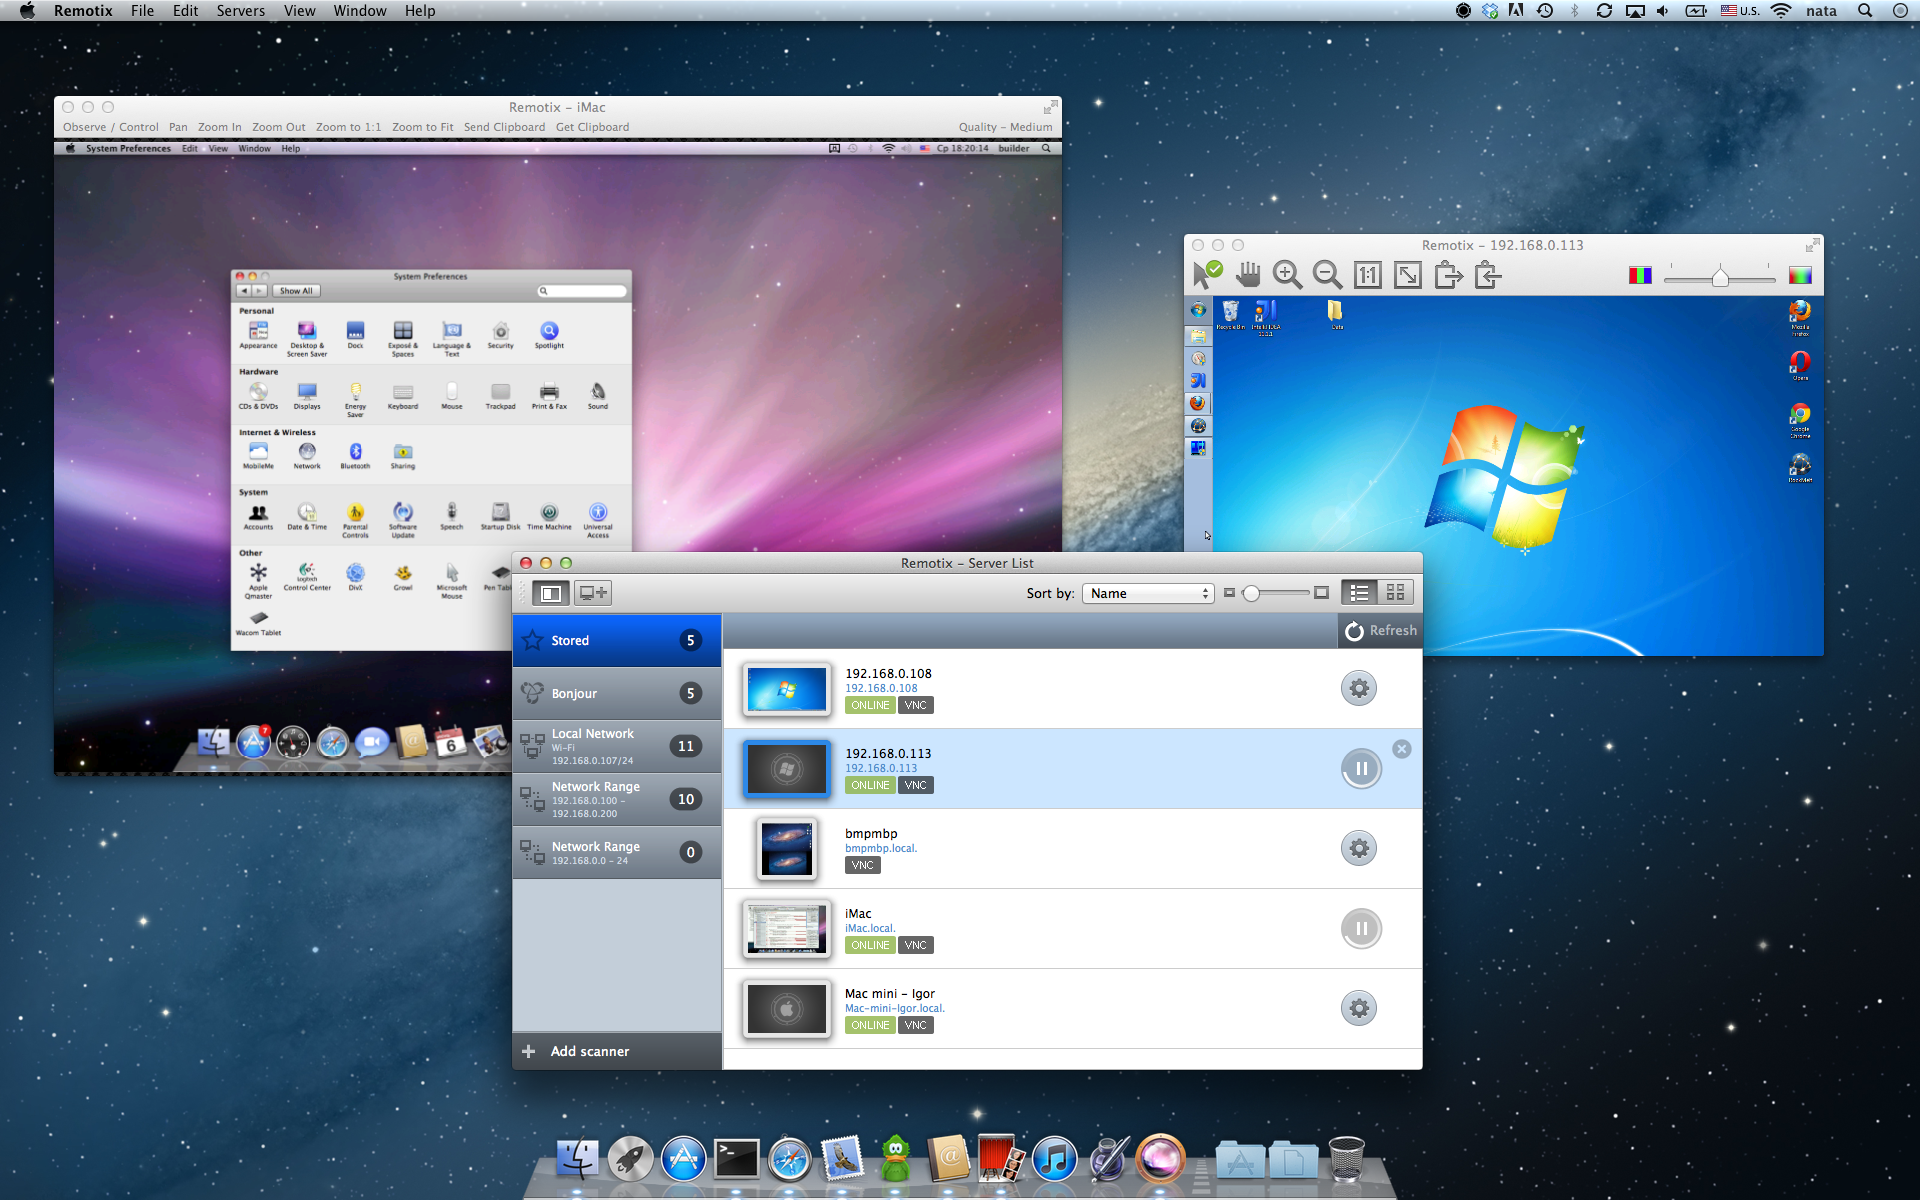Click Observe / Control in iMac window
1920x1200 pixels.
(x=110, y=127)
